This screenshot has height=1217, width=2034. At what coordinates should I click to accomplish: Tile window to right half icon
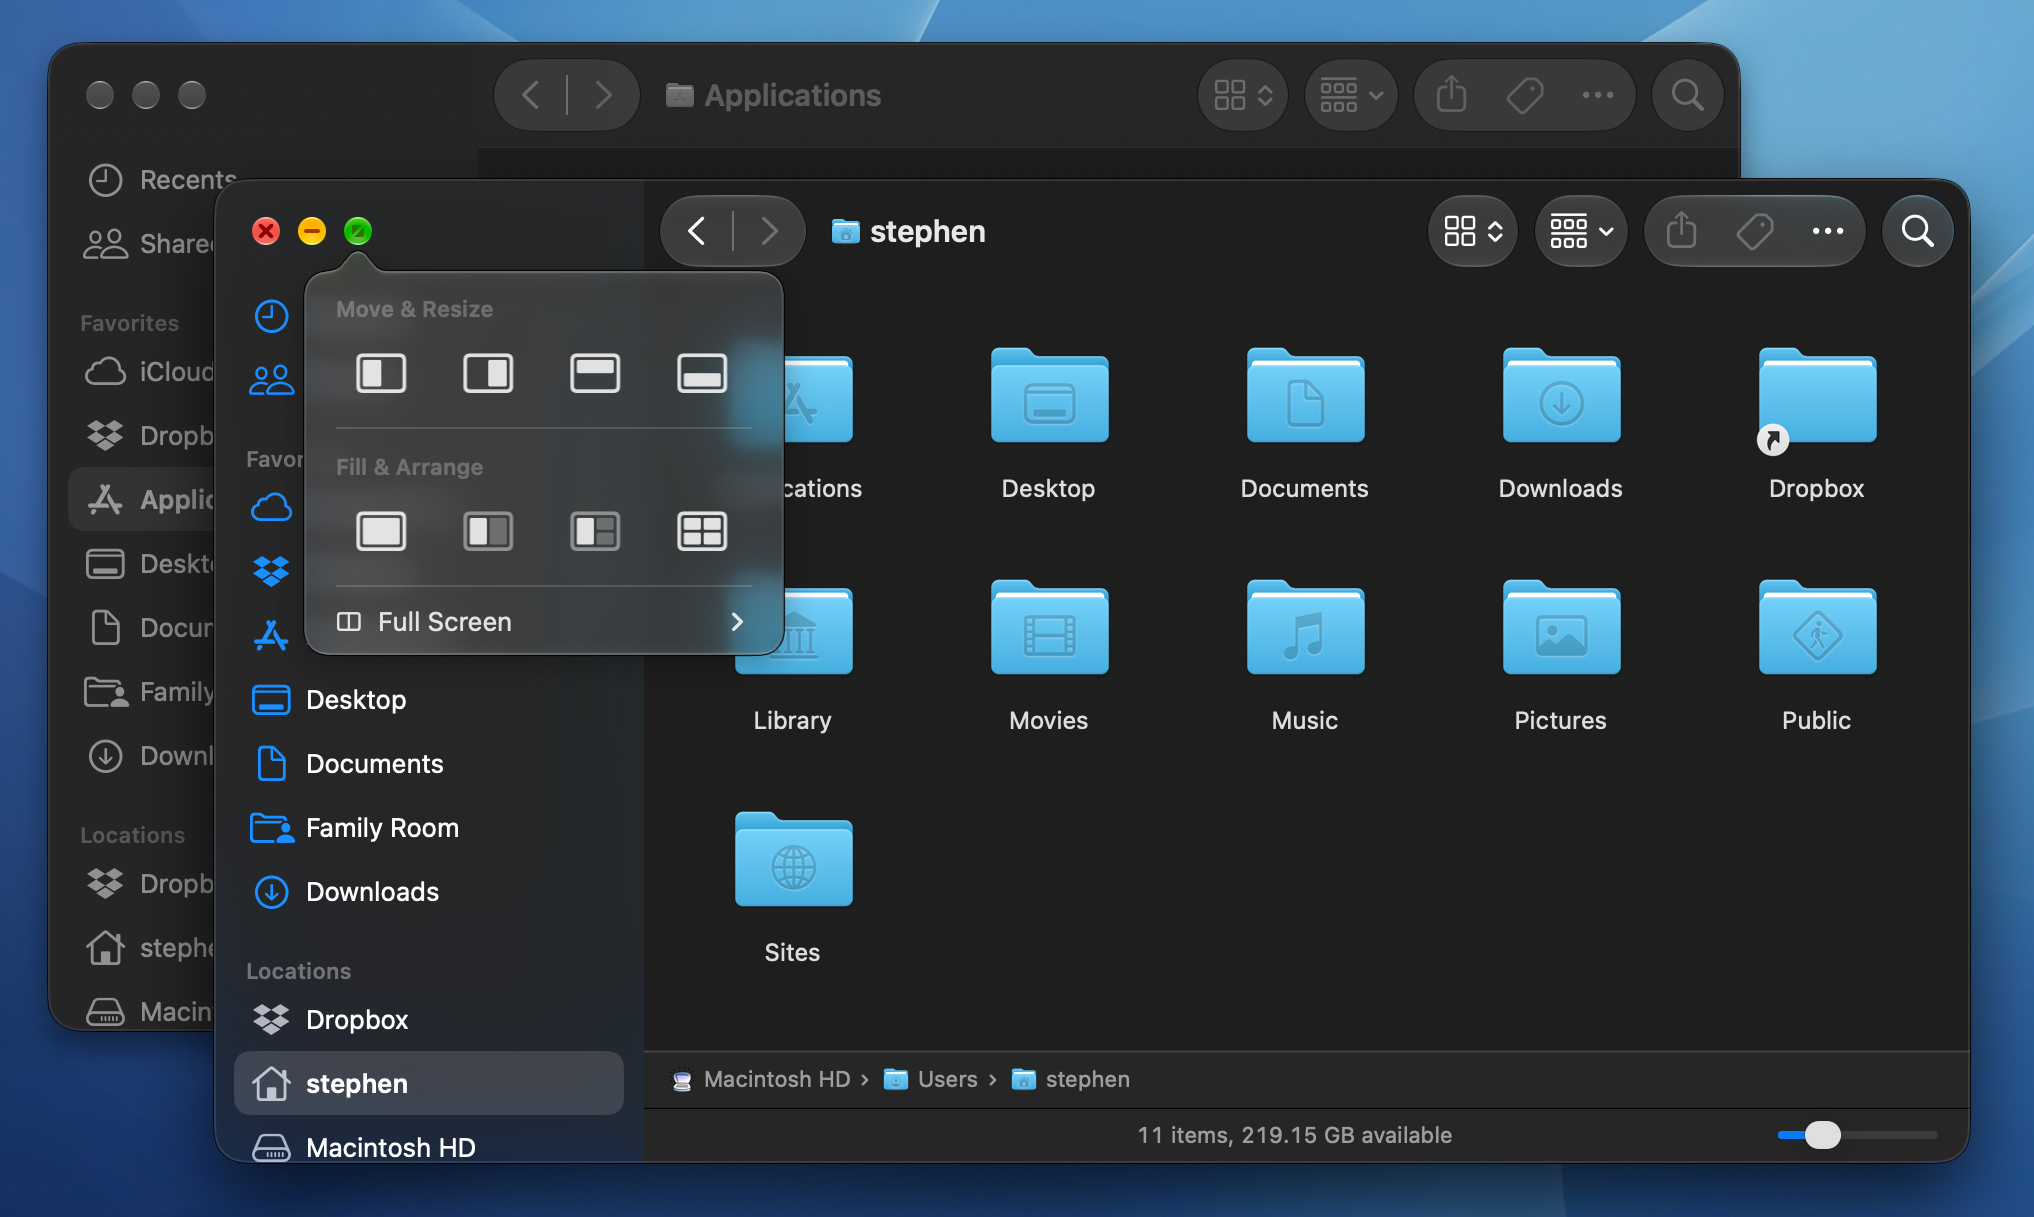pos(488,373)
